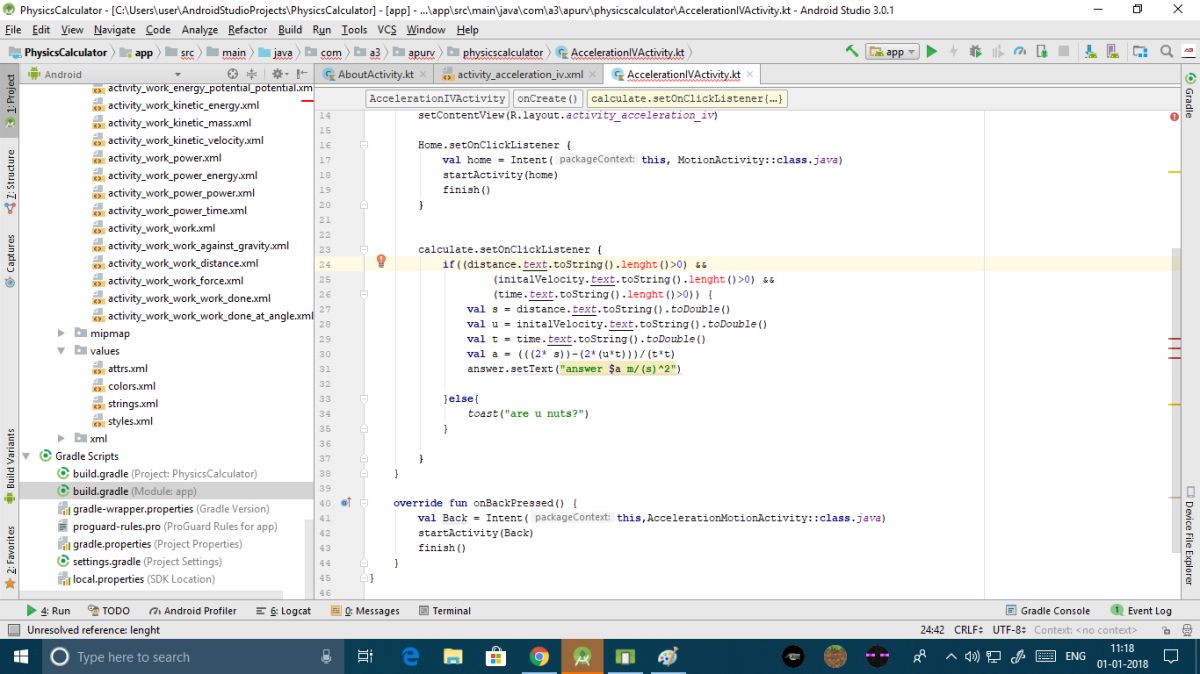Hide project panel with hide icon
Image resolution: width=1200 pixels, height=674 pixels.
coord(300,74)
